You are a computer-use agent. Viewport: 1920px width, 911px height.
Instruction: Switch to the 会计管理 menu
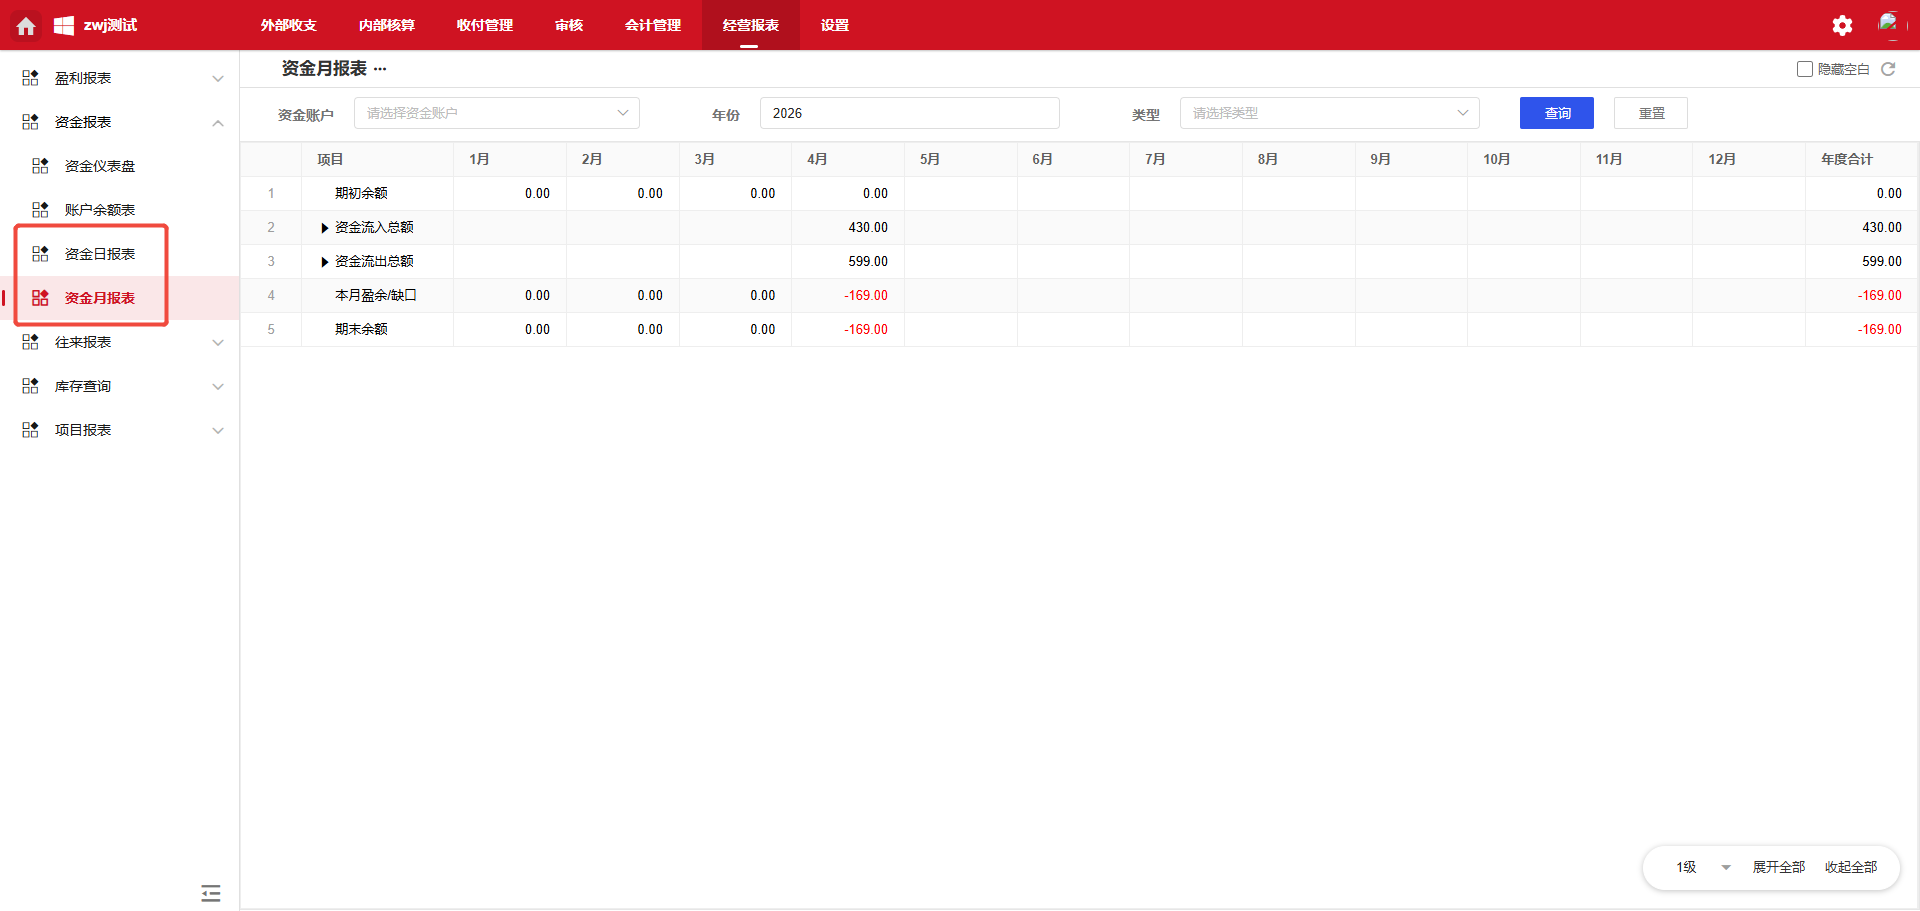pos(652,25)
